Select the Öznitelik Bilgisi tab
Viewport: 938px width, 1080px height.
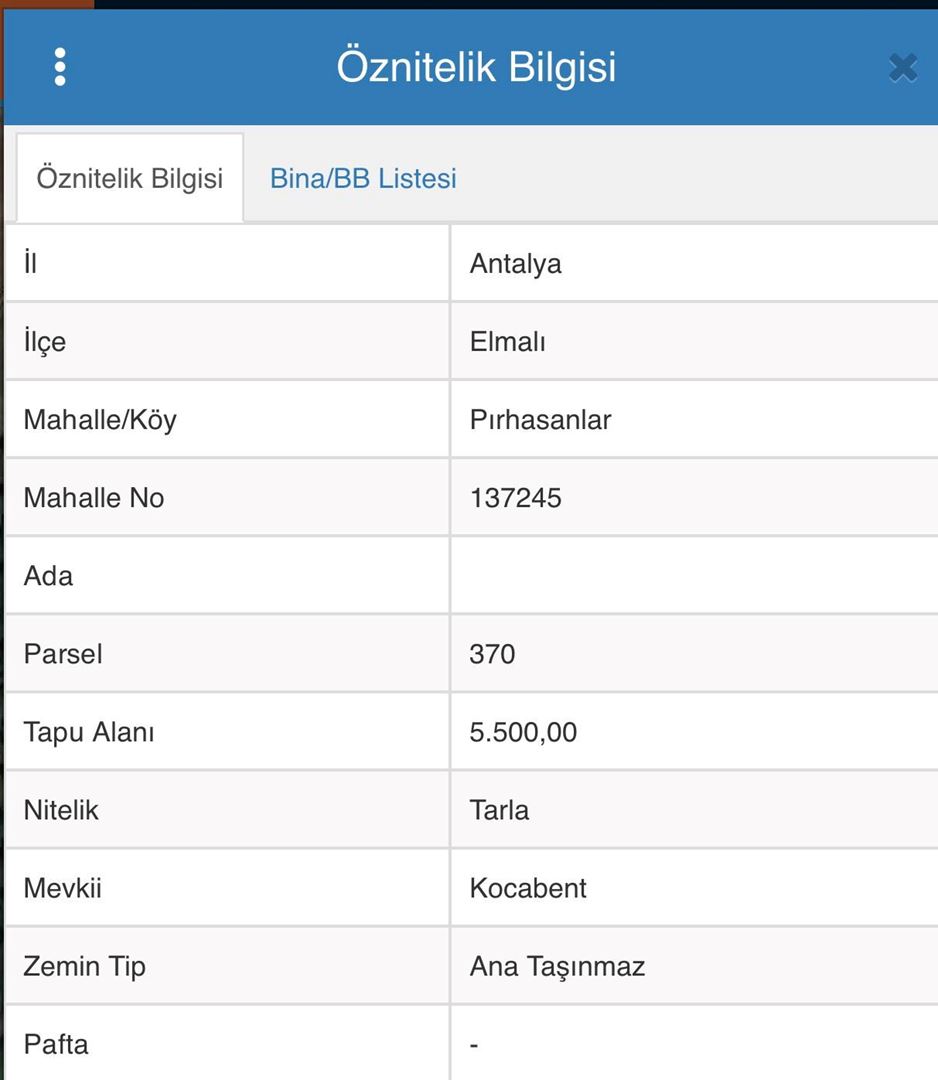(130, 179)
